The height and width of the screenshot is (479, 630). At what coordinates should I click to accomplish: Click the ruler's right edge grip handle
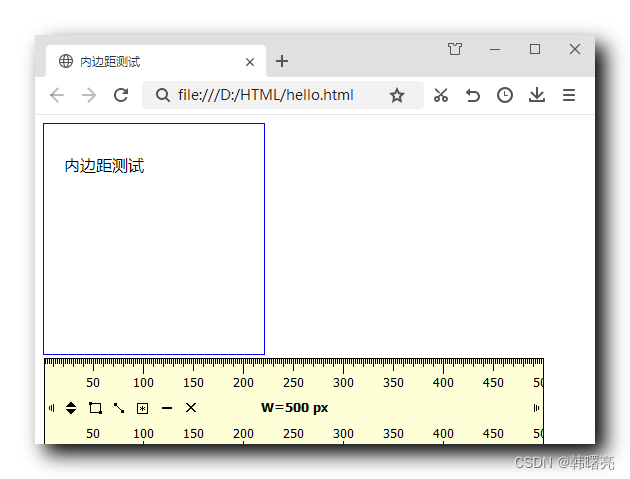pyautogui.click(x=536, y=408)
